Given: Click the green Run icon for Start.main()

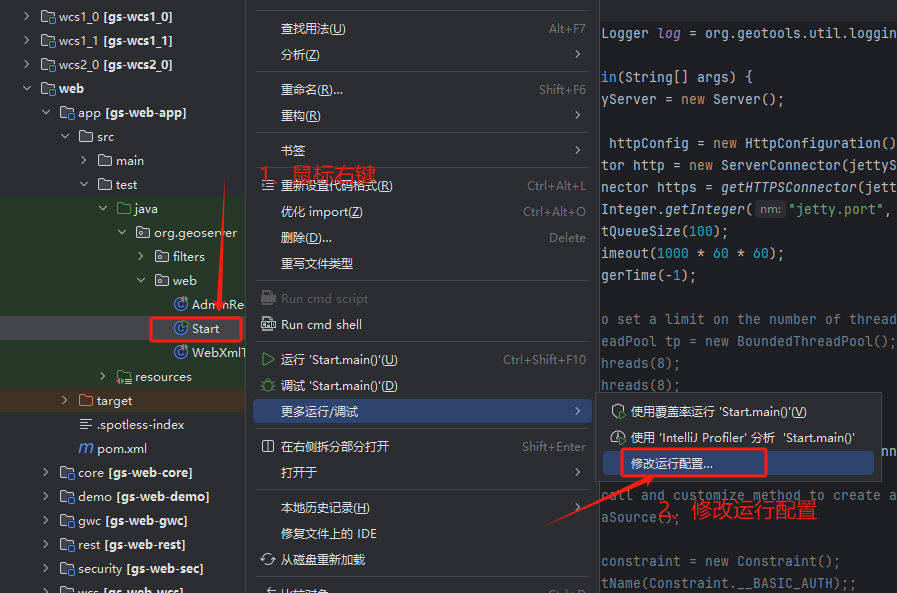Looking at the screenshot, I should click(268, 359).
